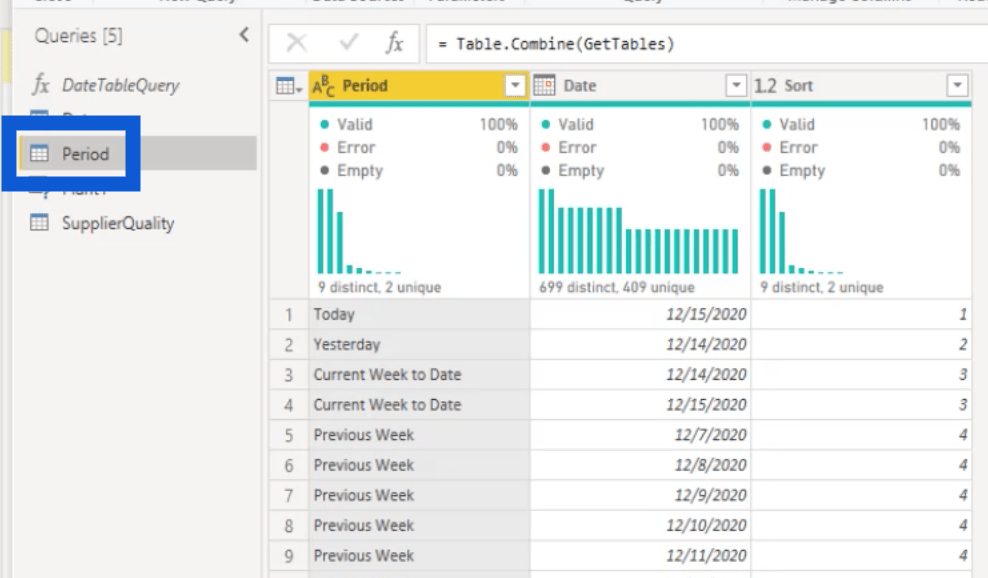
Task: Click the fx insert step icon
Action: click(x=395, y=43)
